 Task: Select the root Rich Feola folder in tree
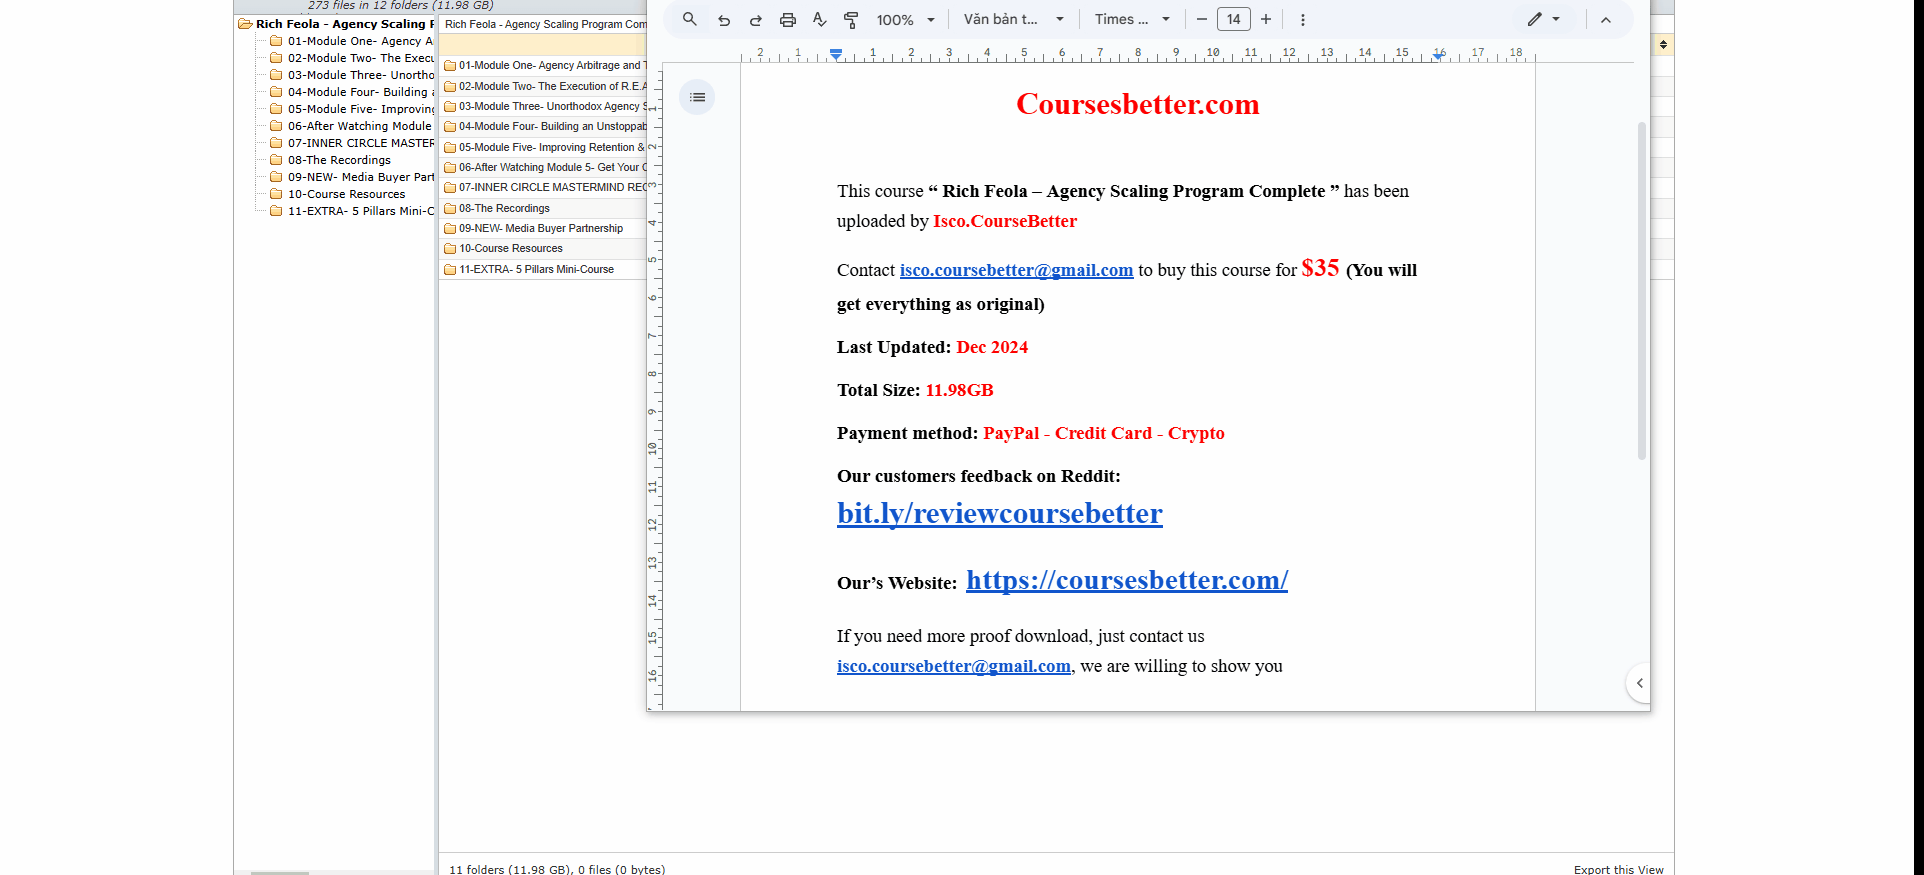[x=336, y=24]
